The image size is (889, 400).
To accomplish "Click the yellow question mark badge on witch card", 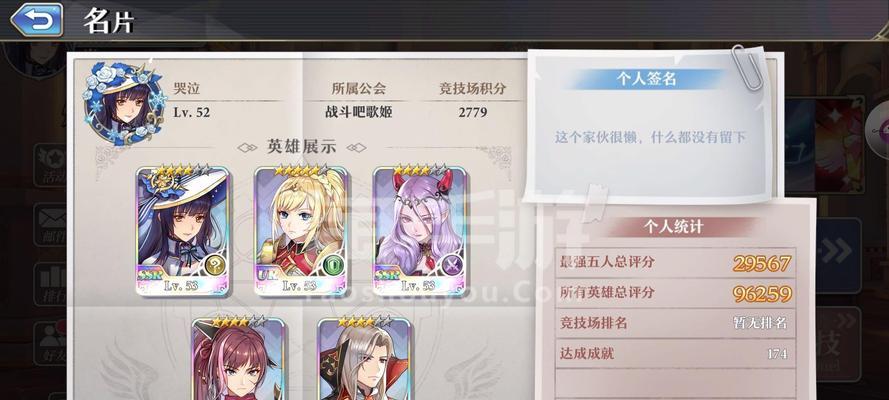I will point(214,265).
